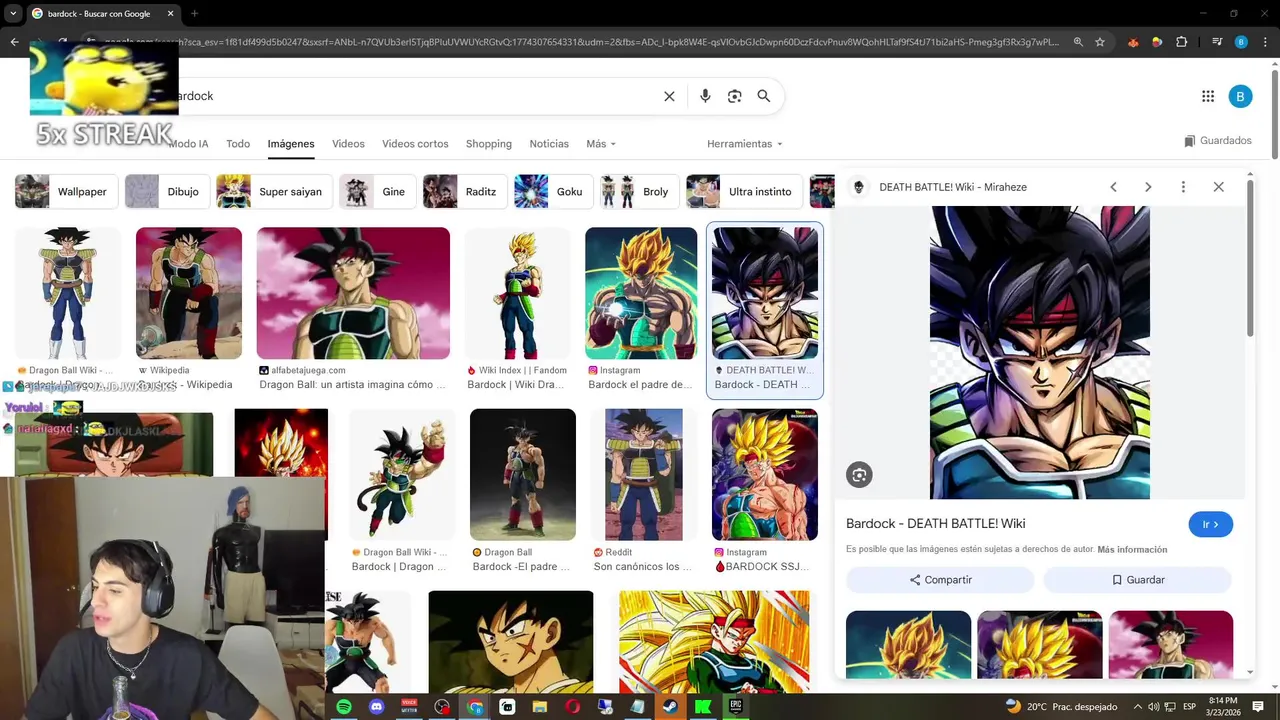This screenshot has width=1280, height=720.
Task: Switch to the Videos cortos tab
Action: coord(415,144)
